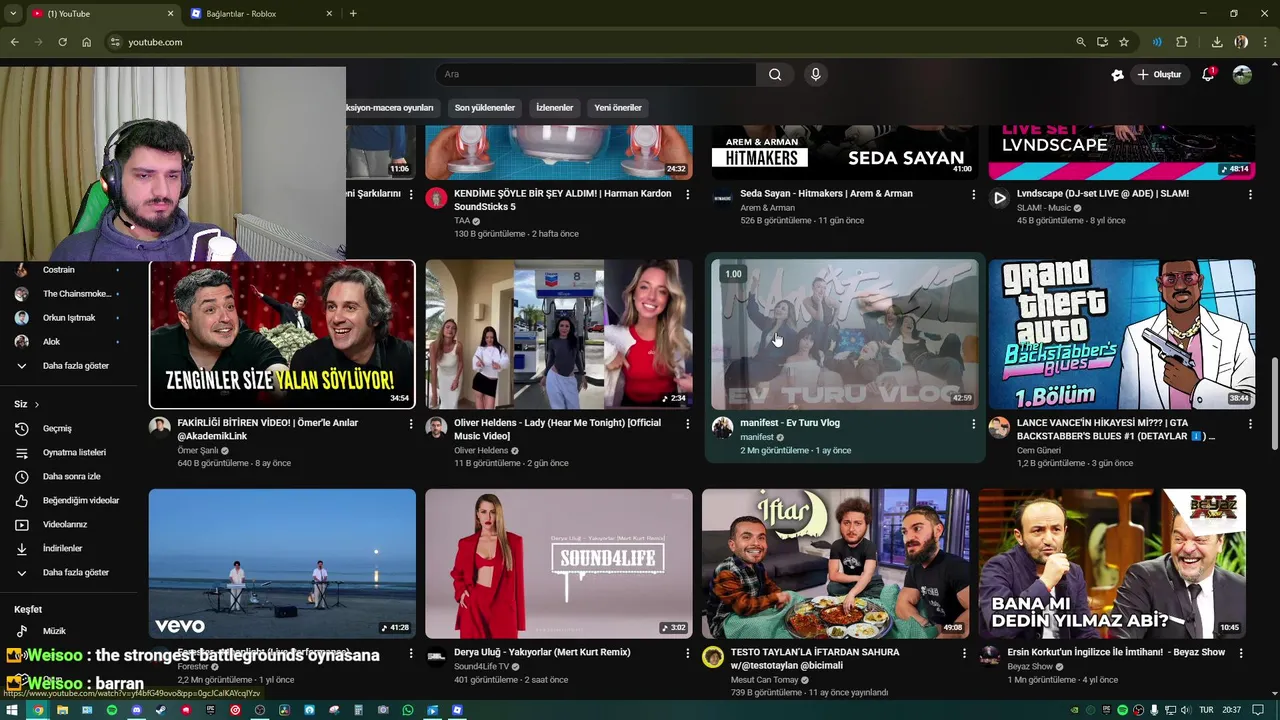Reload the page with the refresh icon
Image resolution: width=1280 pixels, height=720 pixels.
(x=62, y=42)
